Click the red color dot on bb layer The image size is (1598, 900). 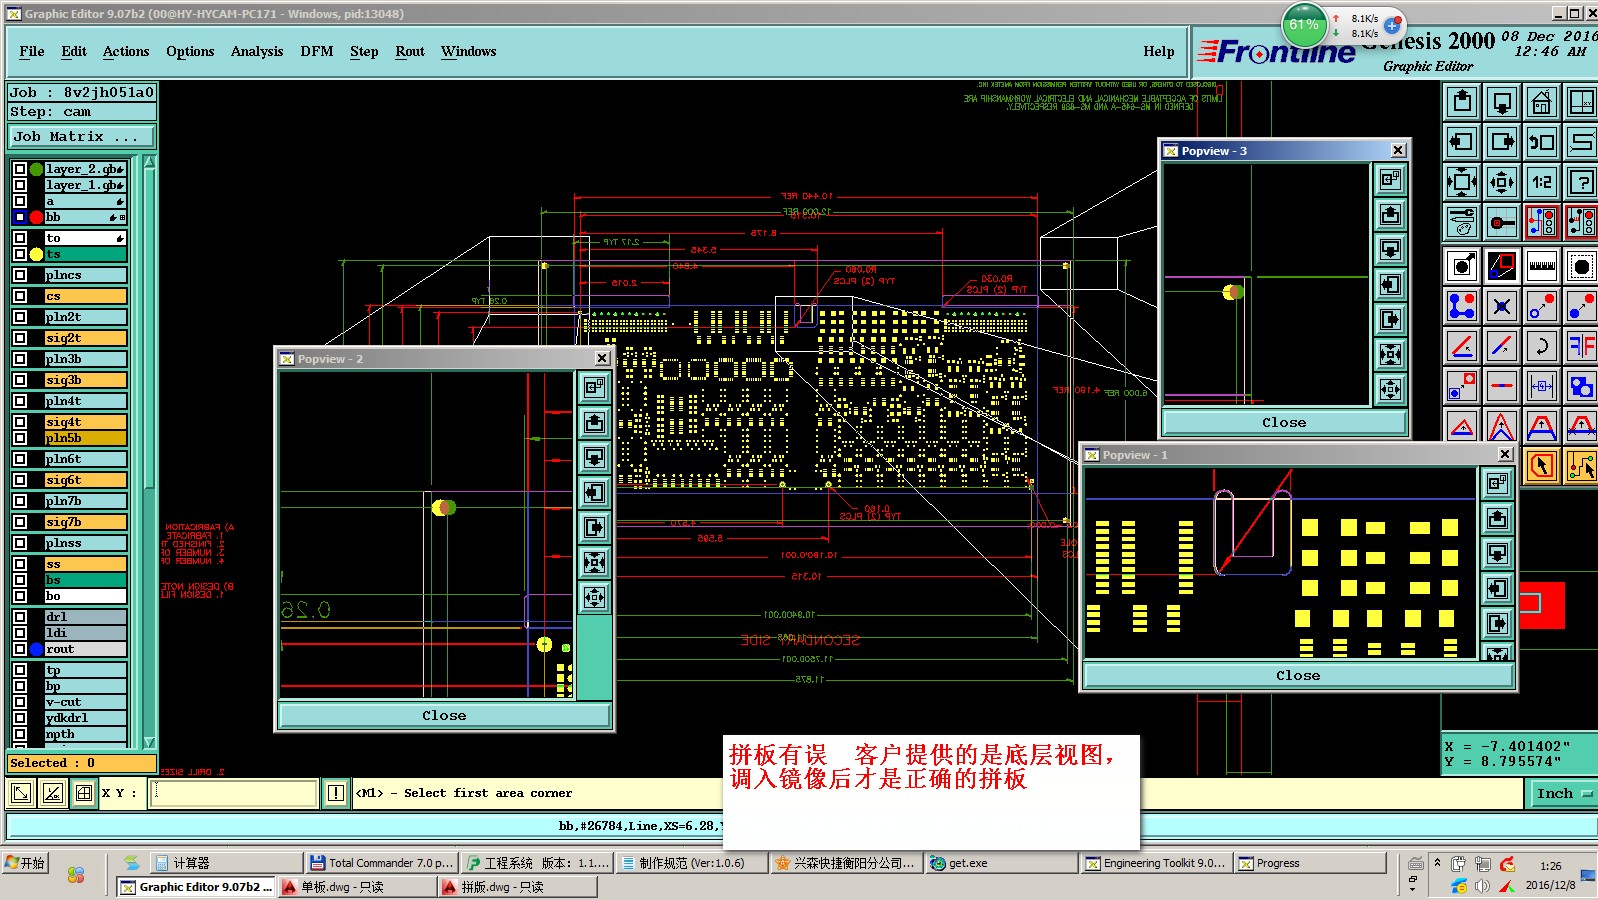(x=36, y=217)
